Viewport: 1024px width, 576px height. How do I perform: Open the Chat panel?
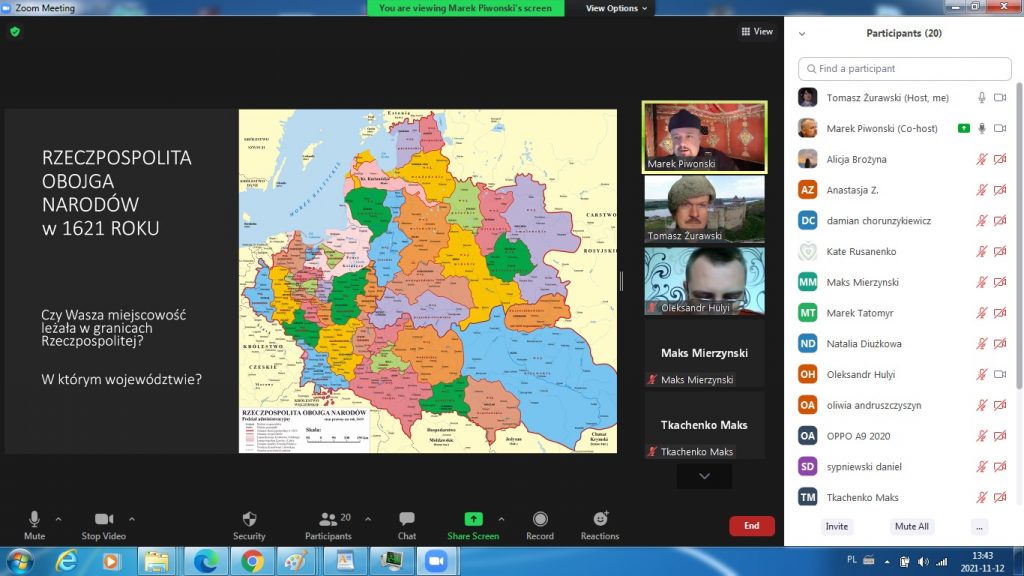point(406,520)
